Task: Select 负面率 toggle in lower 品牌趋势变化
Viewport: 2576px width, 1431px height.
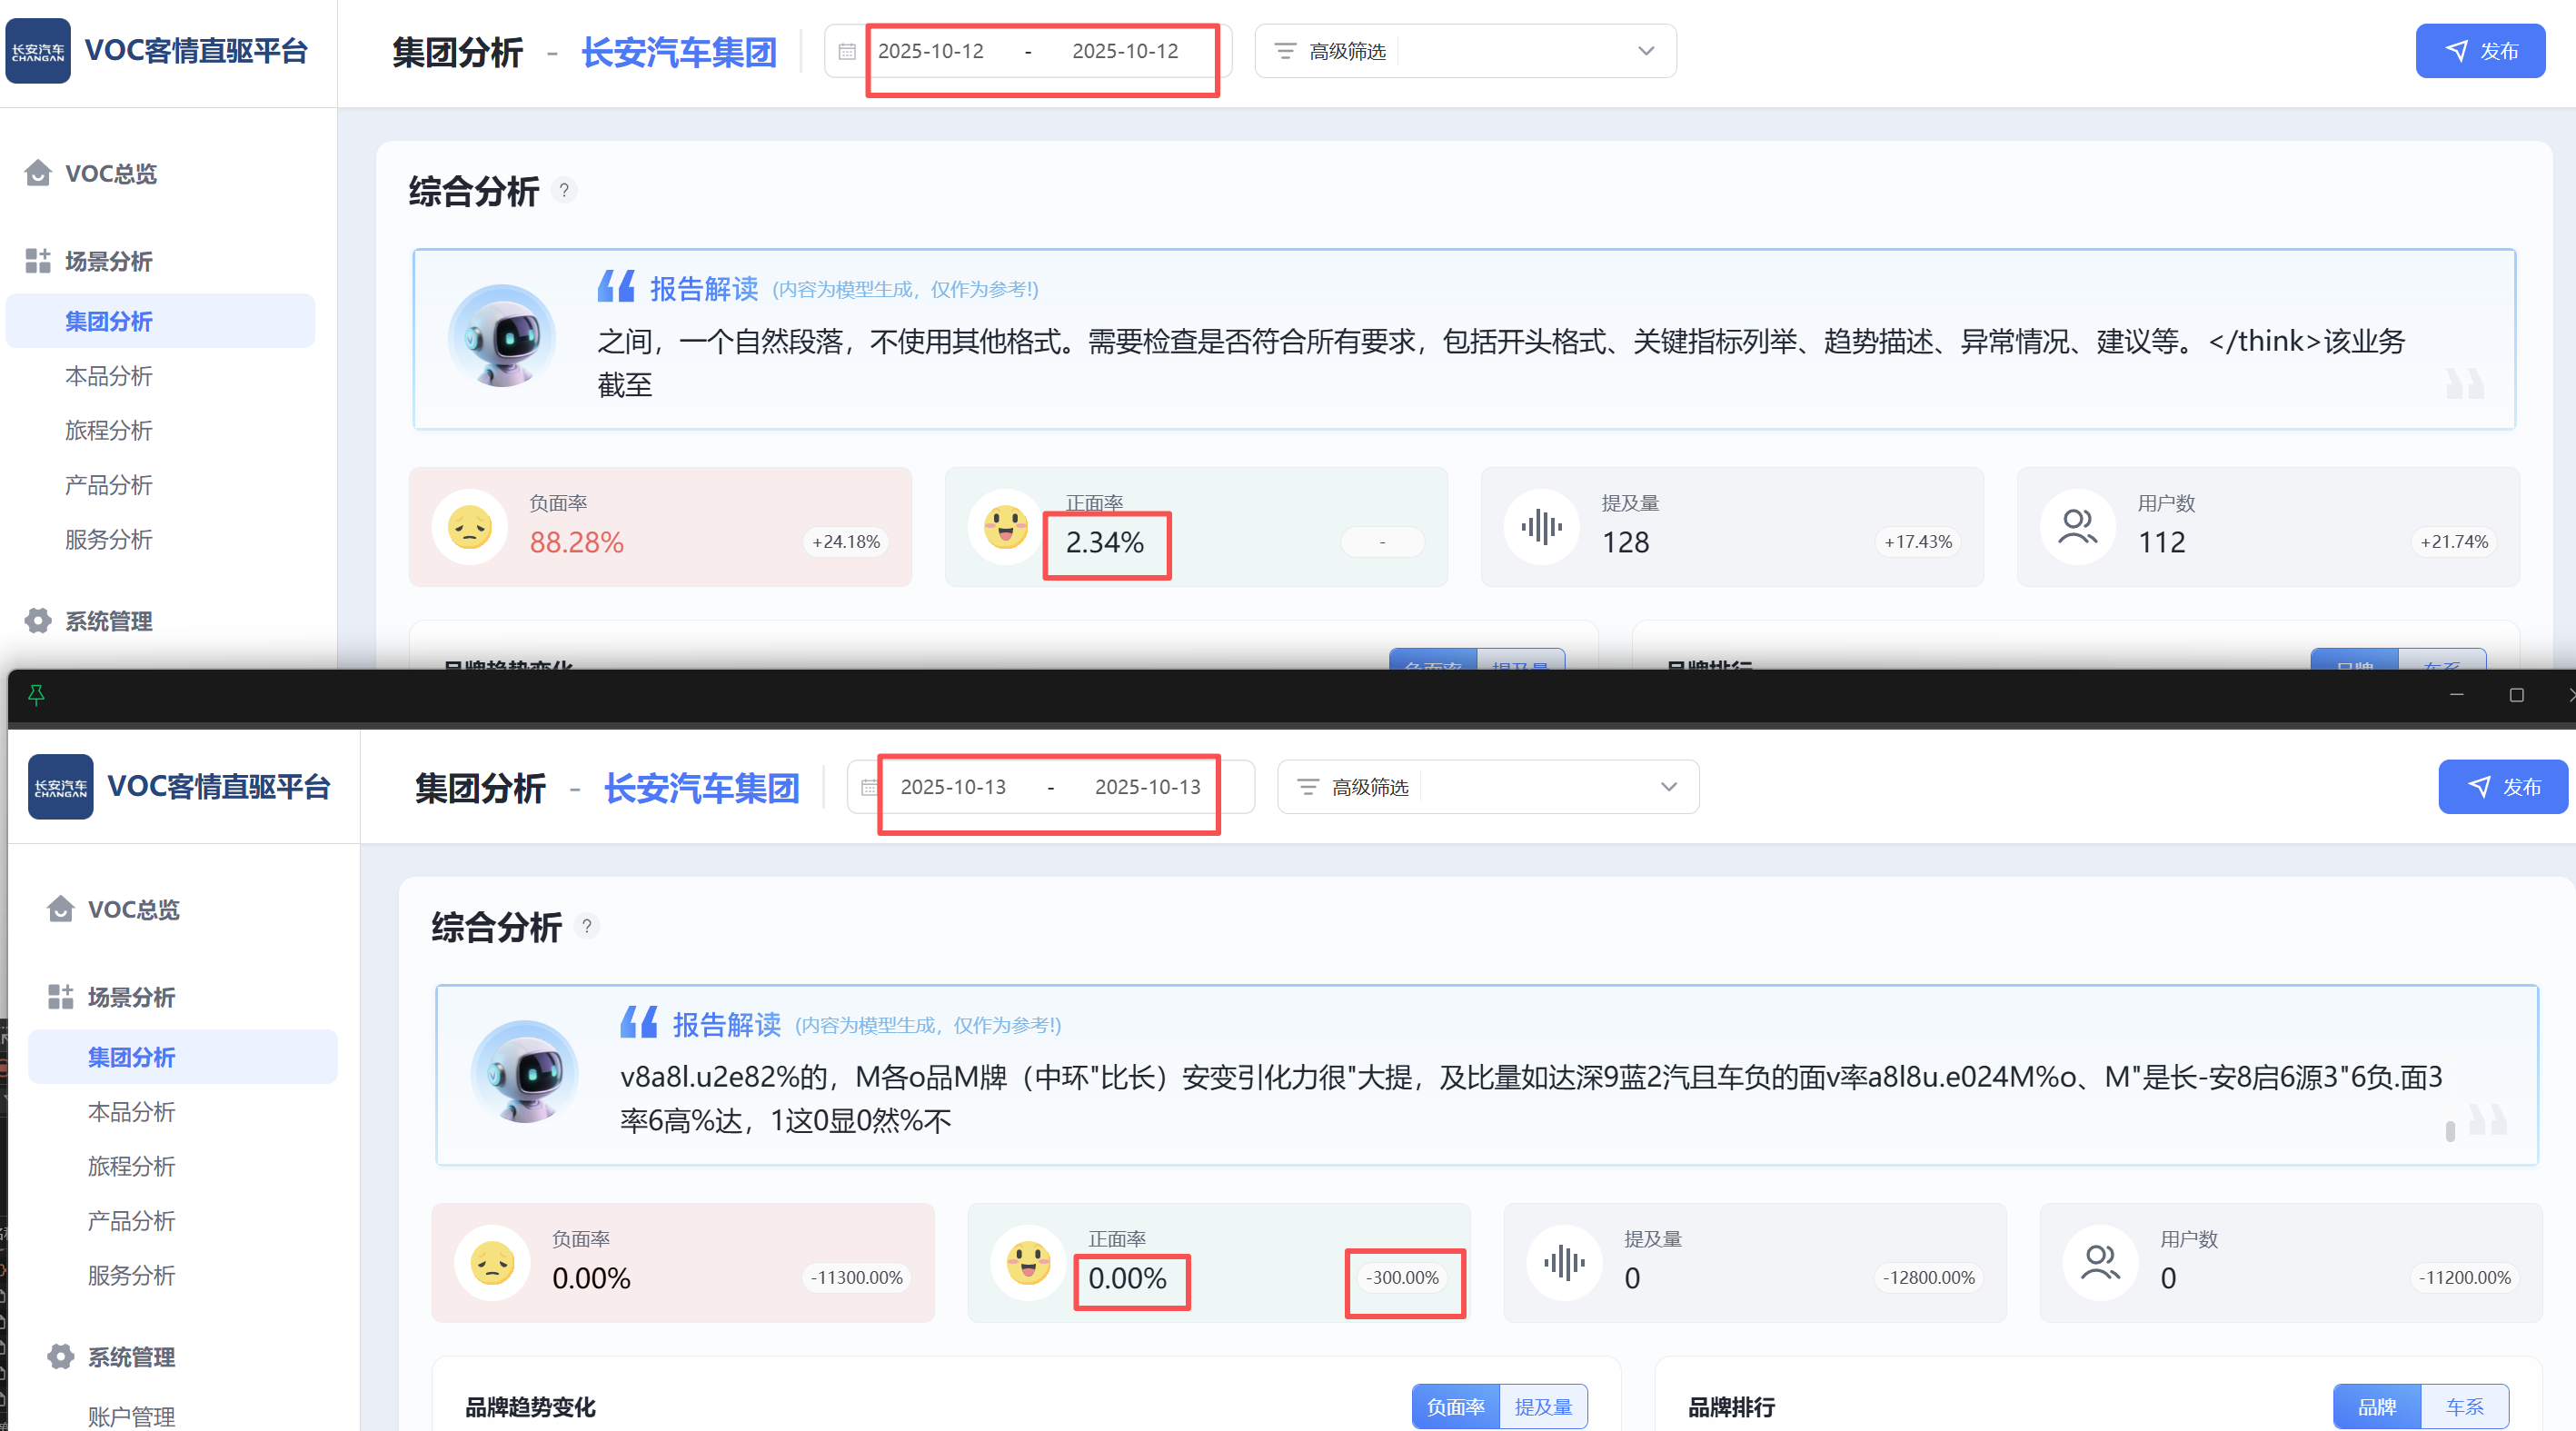Action: tap(1456, 1407)
